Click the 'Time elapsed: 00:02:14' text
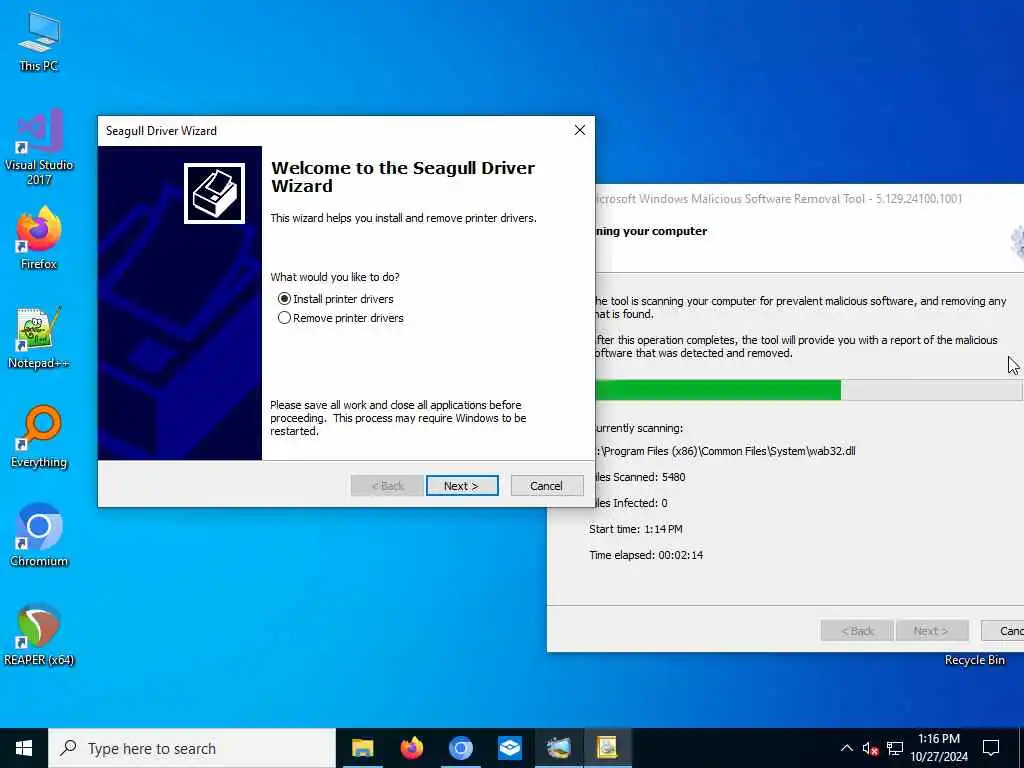The image size is (1024, 768). [x=646, y=555]
